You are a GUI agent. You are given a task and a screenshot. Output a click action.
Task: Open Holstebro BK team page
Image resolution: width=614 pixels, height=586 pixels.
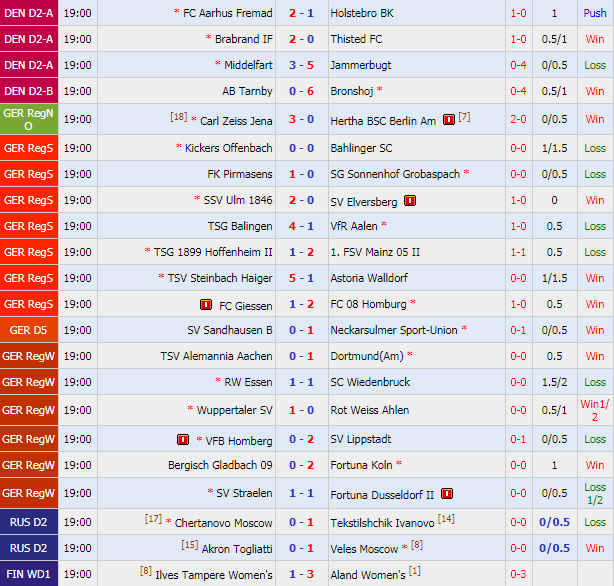coord(362,13)
